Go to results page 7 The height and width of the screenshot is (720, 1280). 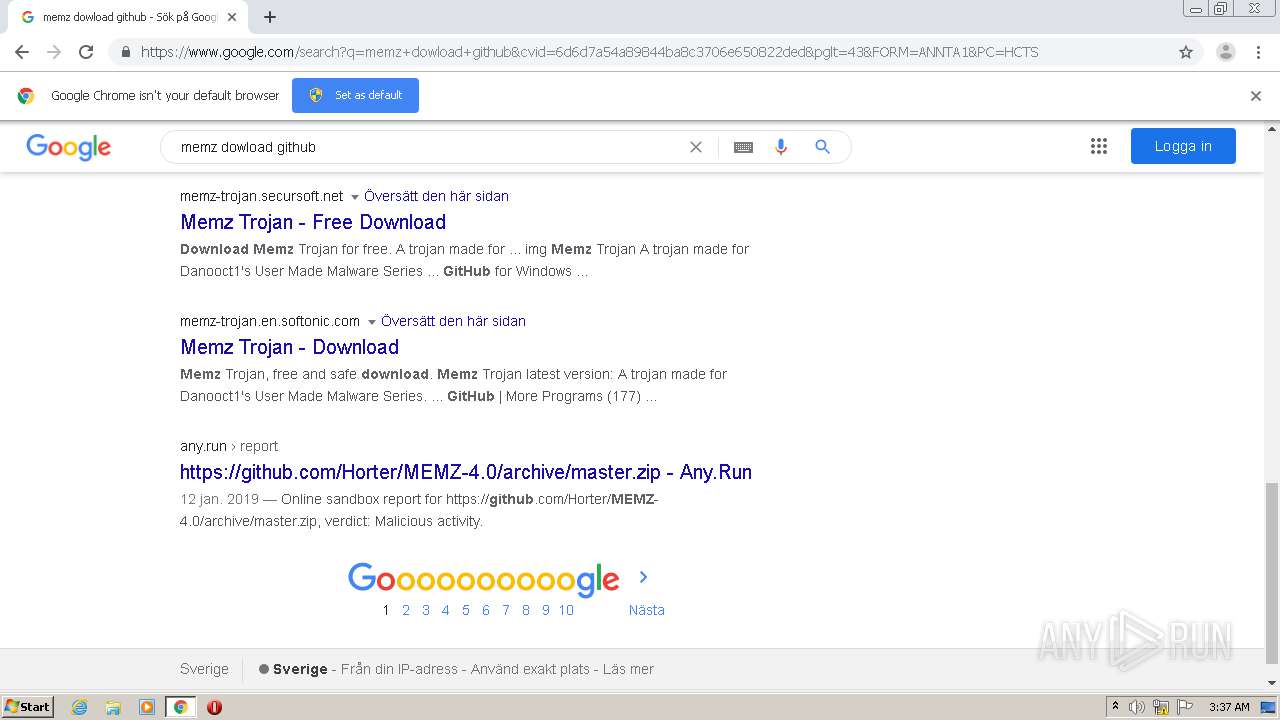pyautogui.click(x=506, y=610)
